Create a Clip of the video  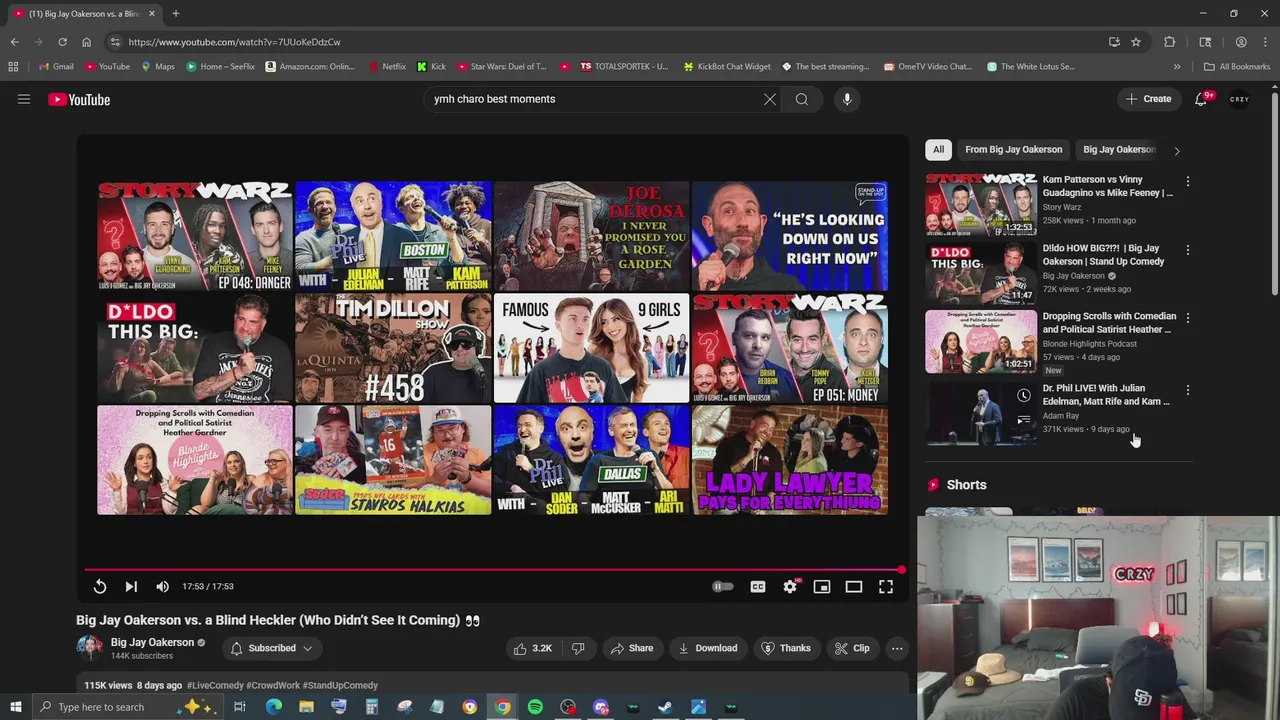click(851, 648)
